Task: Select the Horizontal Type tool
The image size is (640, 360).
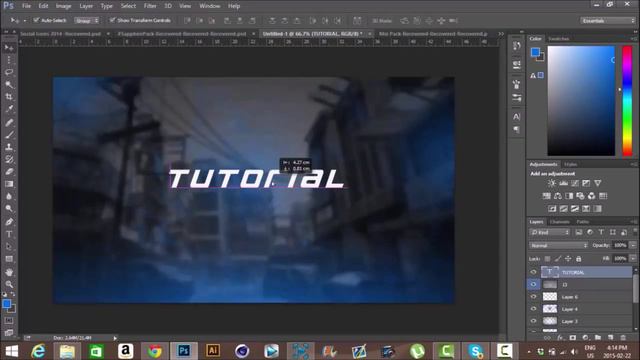Action: (x=9, y=234)
